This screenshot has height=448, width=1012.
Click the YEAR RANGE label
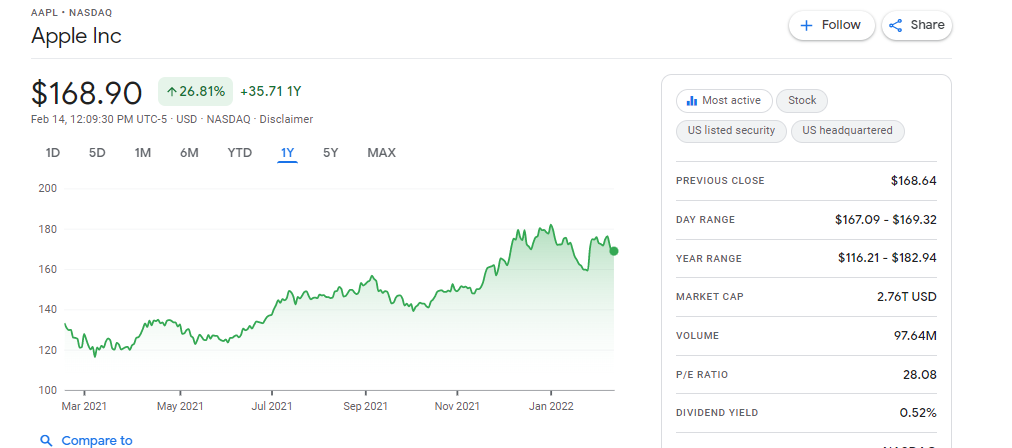pos(709,259)
